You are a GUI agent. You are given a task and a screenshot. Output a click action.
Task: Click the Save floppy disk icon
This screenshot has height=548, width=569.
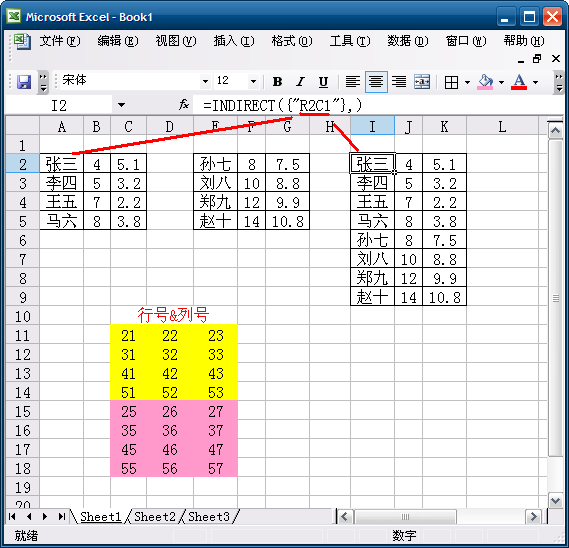tap(24, 82)
